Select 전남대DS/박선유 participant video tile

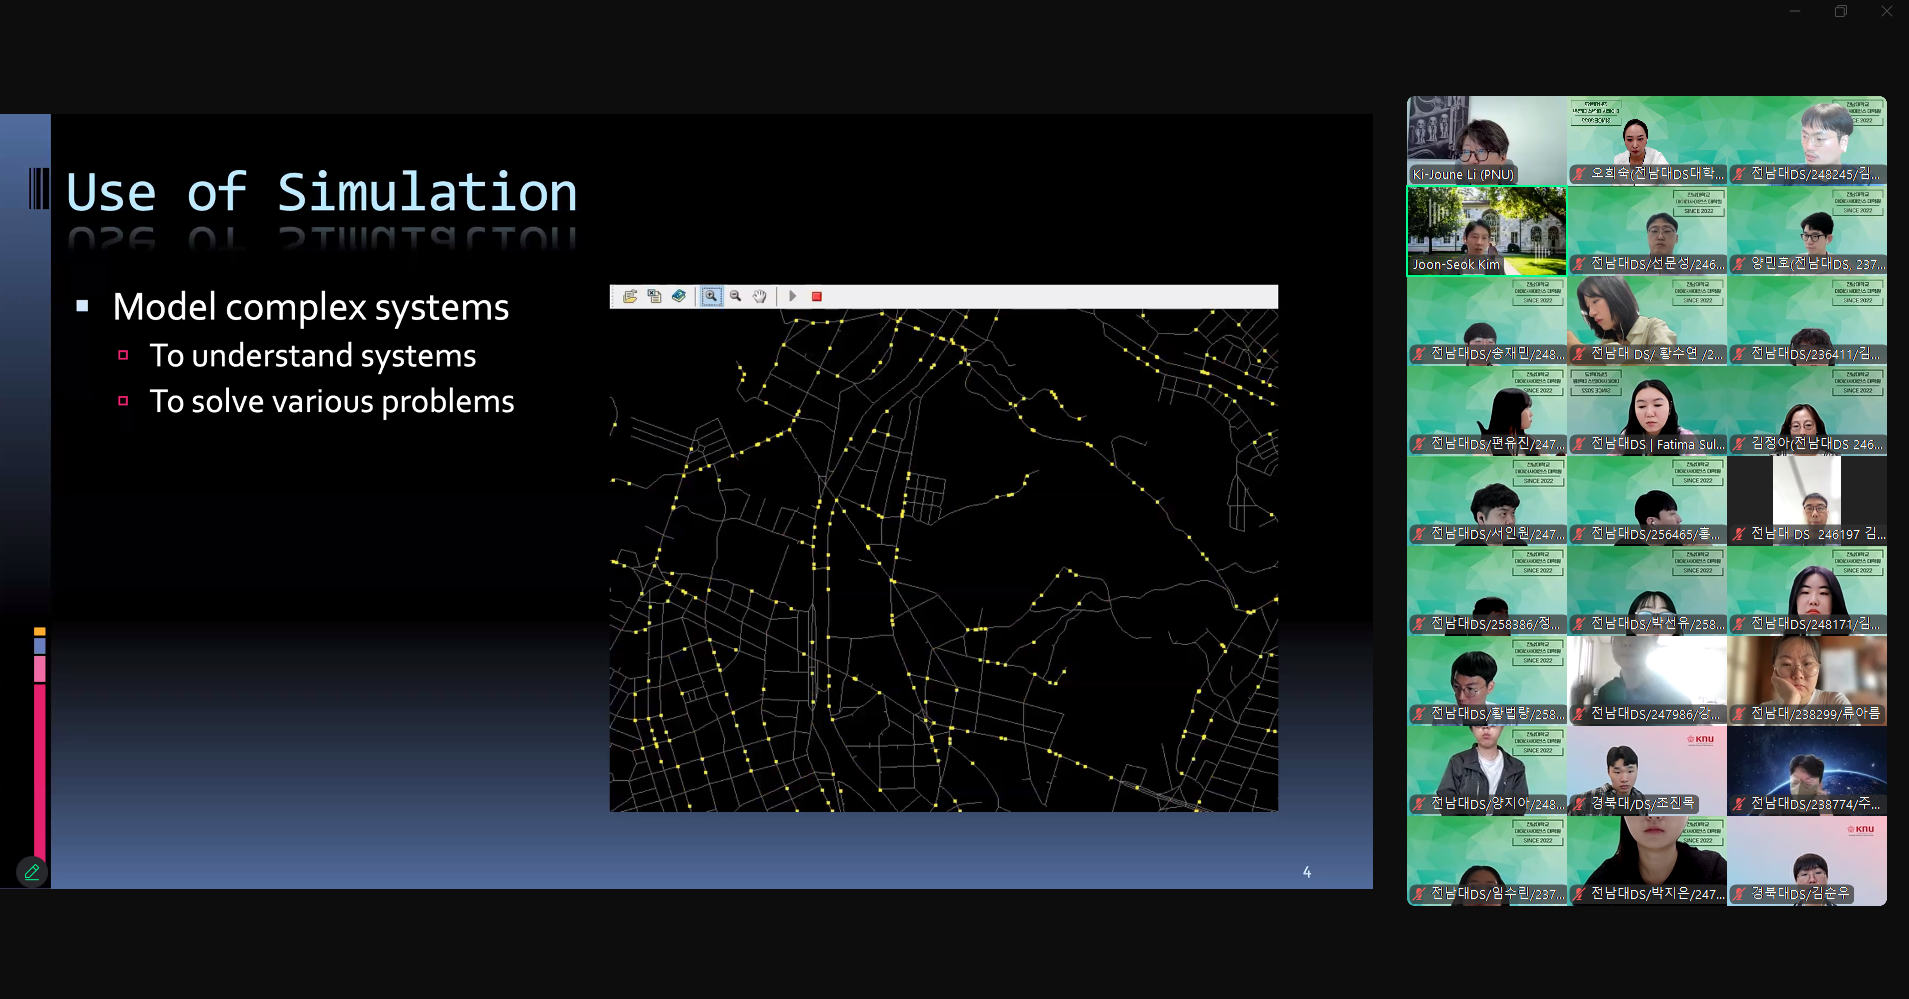(x=1647, y=591)
